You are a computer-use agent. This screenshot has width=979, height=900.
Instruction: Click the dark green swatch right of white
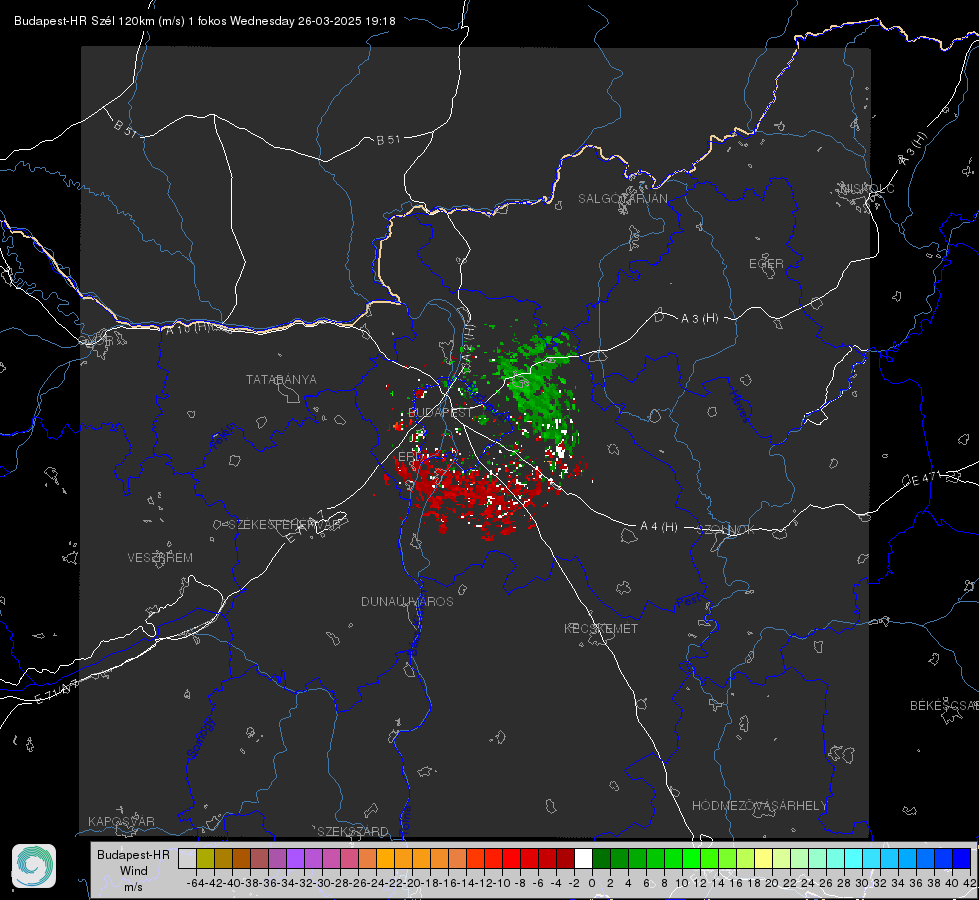coord(601,859)
